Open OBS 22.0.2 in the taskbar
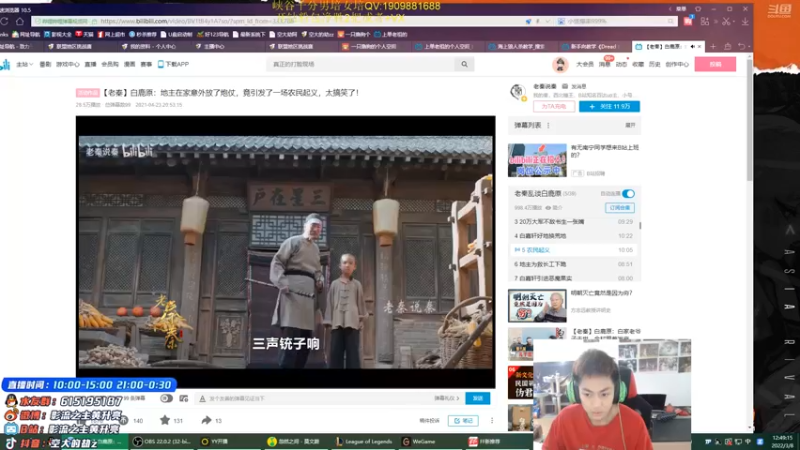The width and height of the screenshot is (800, 450). pos(162,441)
